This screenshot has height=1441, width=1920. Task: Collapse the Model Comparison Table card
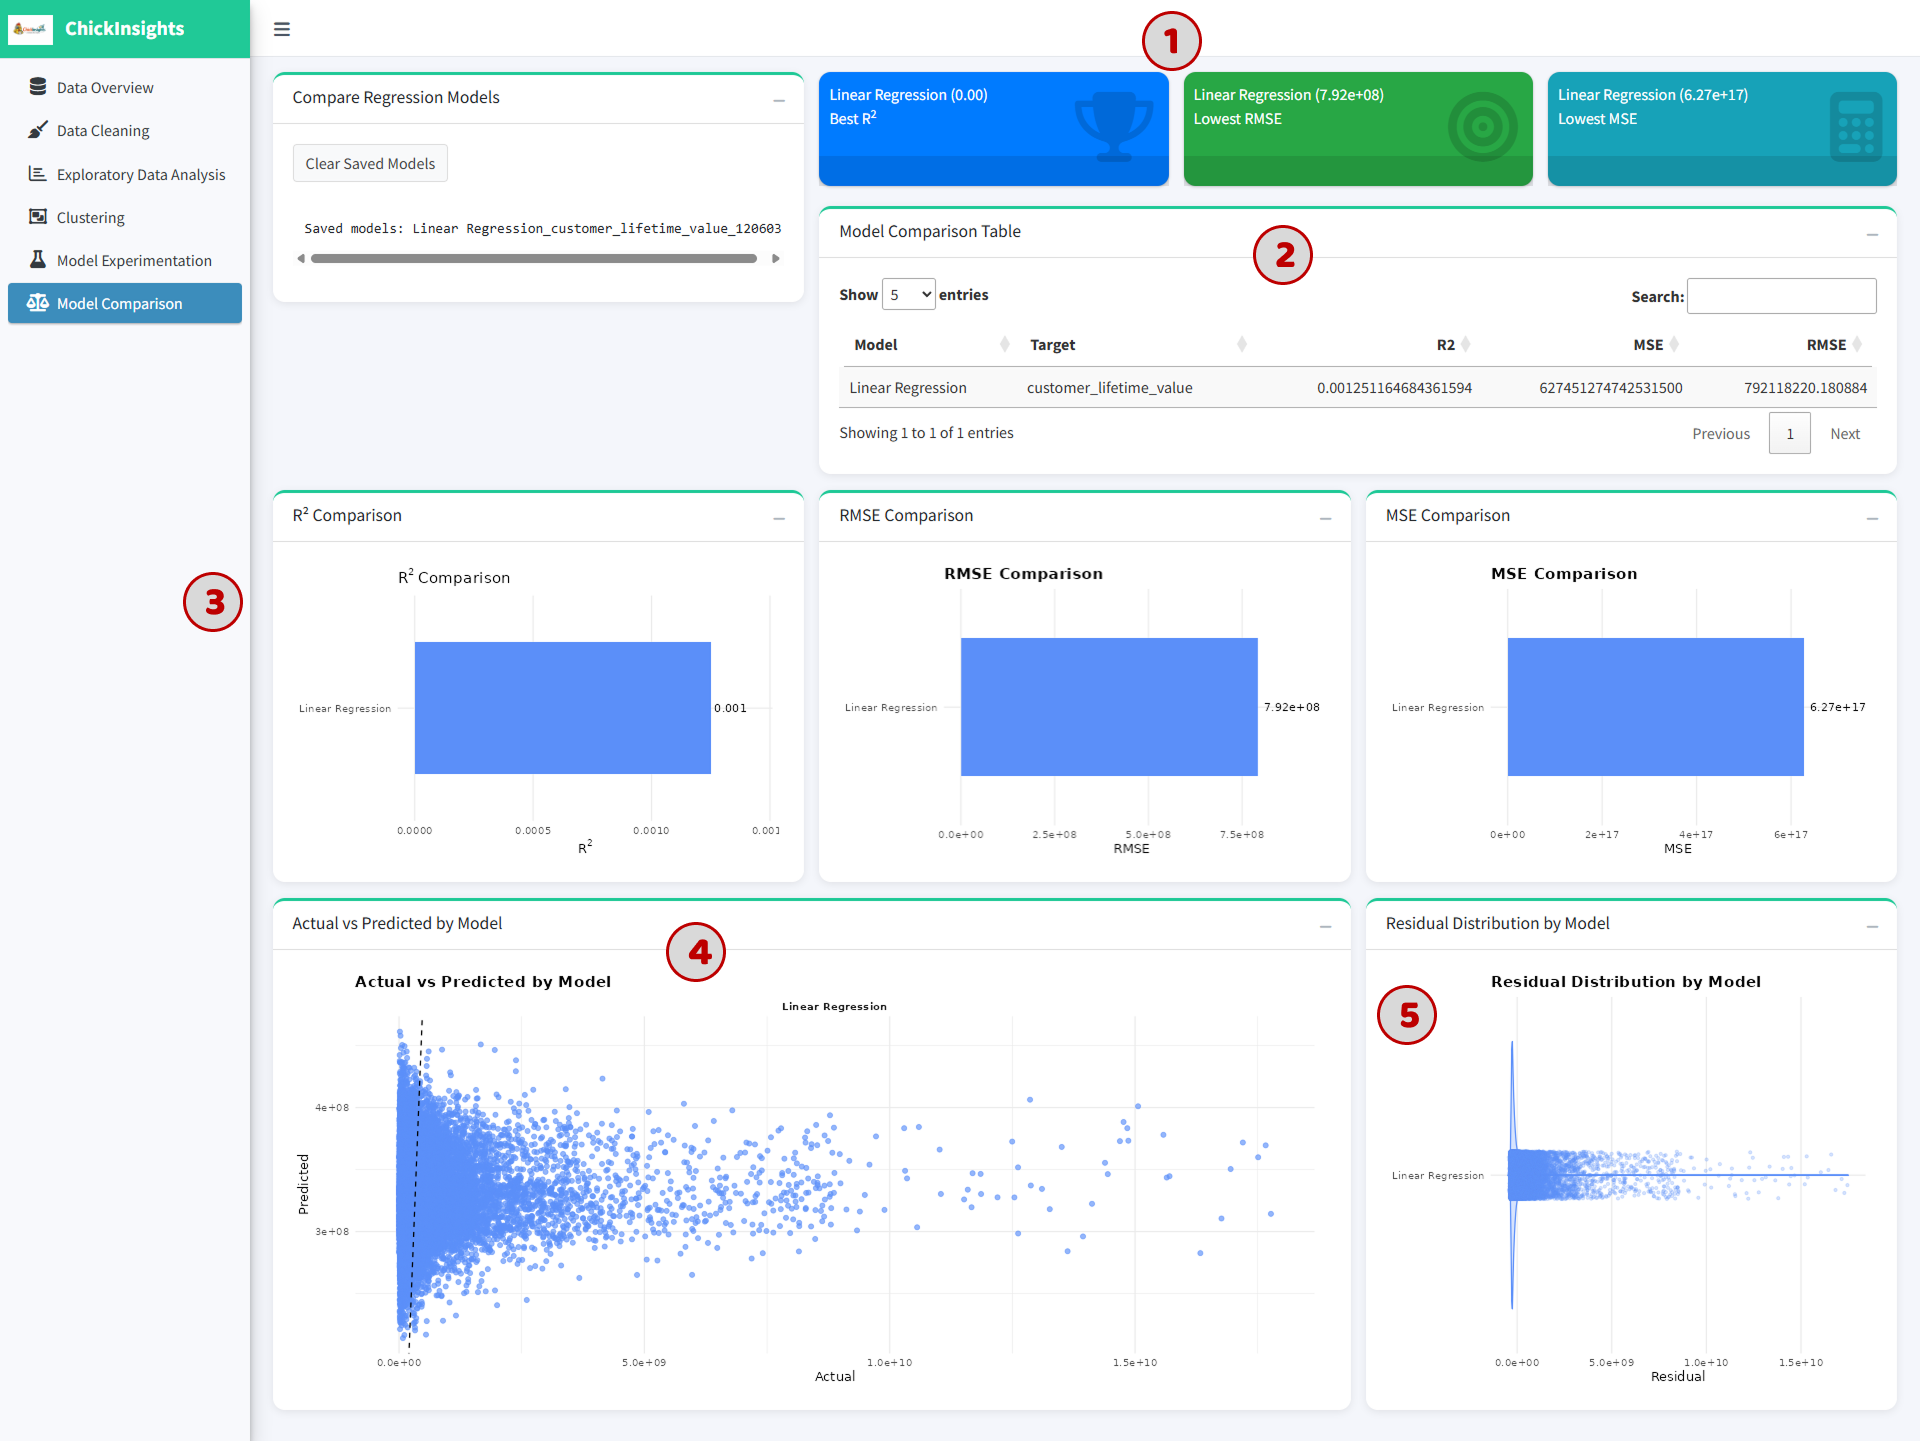click(1872, 234)
